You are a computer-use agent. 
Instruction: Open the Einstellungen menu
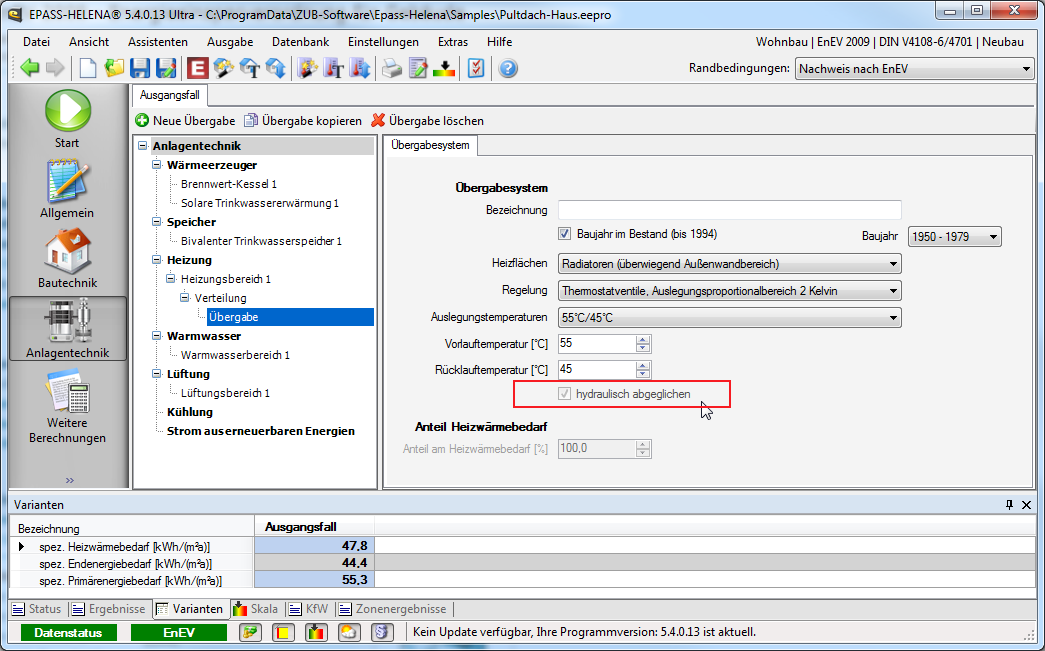383,42
